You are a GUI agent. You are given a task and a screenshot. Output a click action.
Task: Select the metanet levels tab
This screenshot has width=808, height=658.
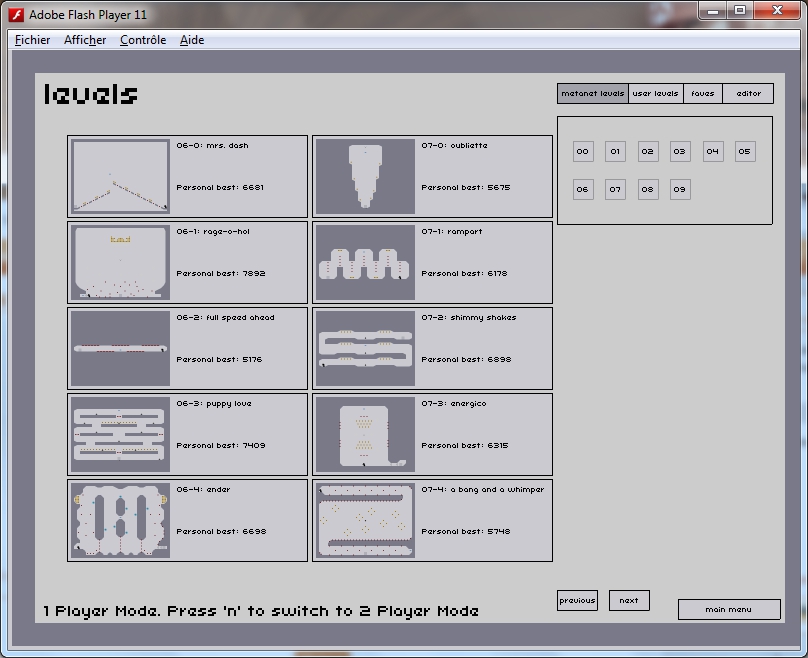(593, 94)
